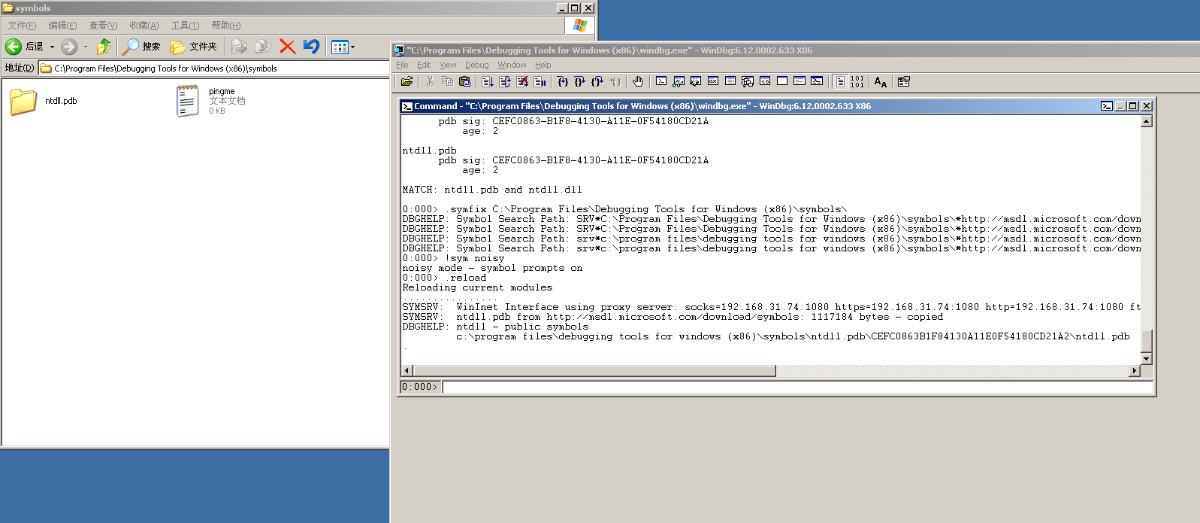Click the Command window vertical scrollbar down arrow
1200x523 pixels.
point(1146,359)
